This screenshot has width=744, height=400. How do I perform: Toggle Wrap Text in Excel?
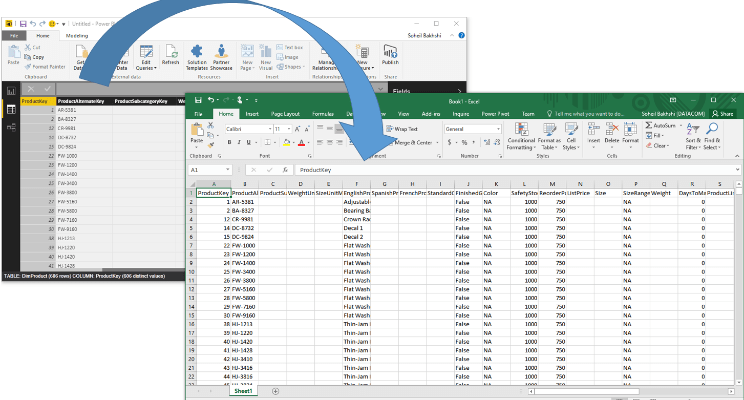(x=401, y=129)
